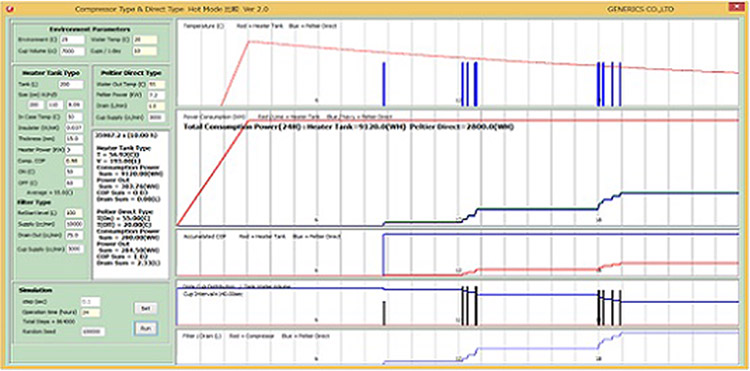Select the Random Seed input field
This screenshot has height=371, width=750.
pos(93,331)
